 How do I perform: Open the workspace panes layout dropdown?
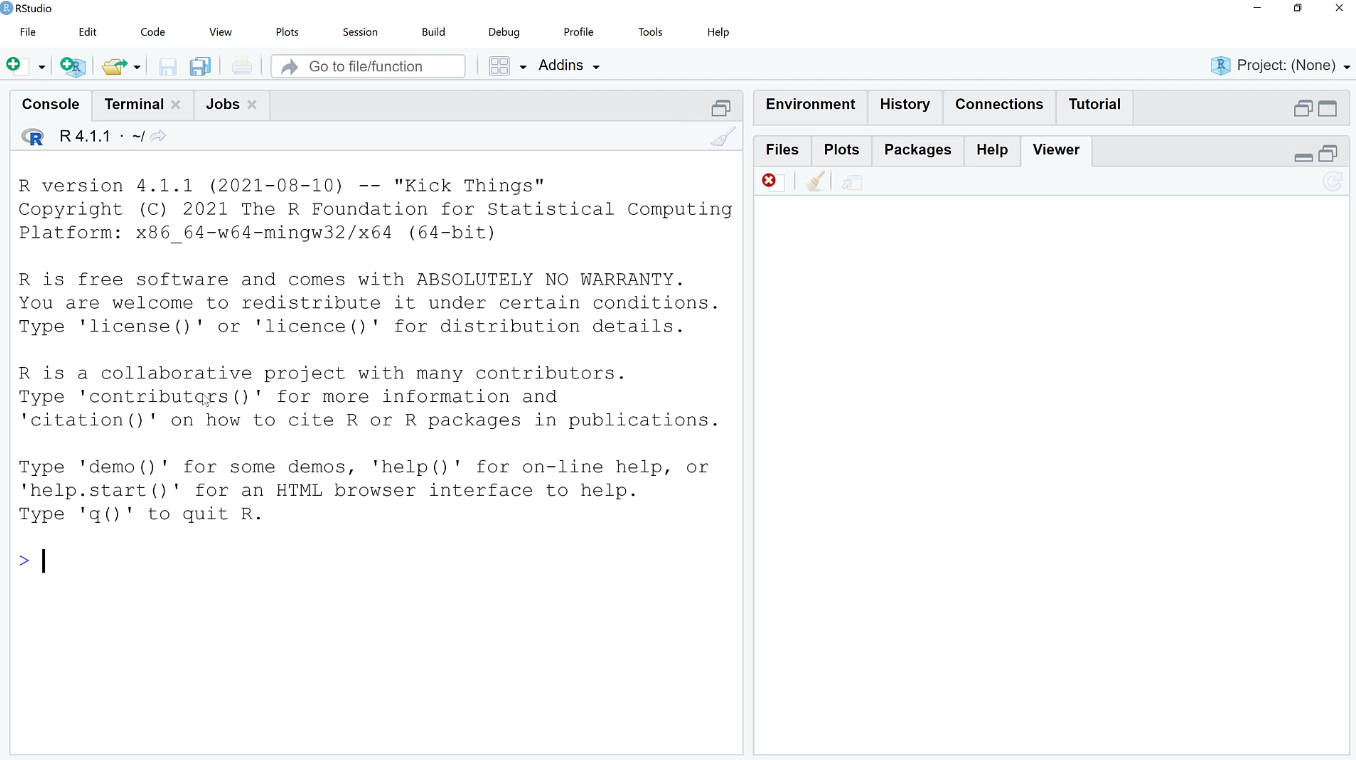point(507,66)
